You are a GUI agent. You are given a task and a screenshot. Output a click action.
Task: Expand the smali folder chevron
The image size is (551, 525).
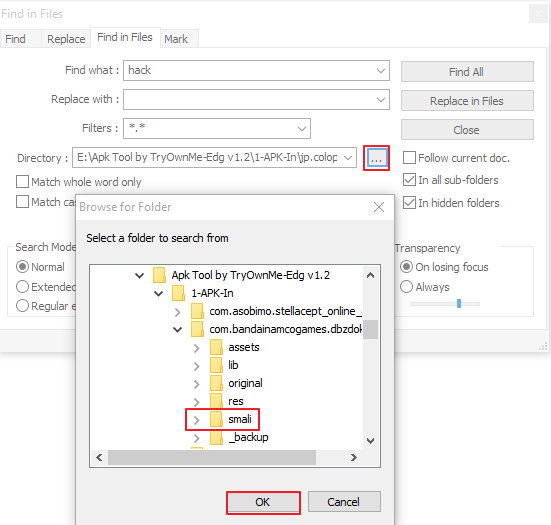(x=197, y=420)
